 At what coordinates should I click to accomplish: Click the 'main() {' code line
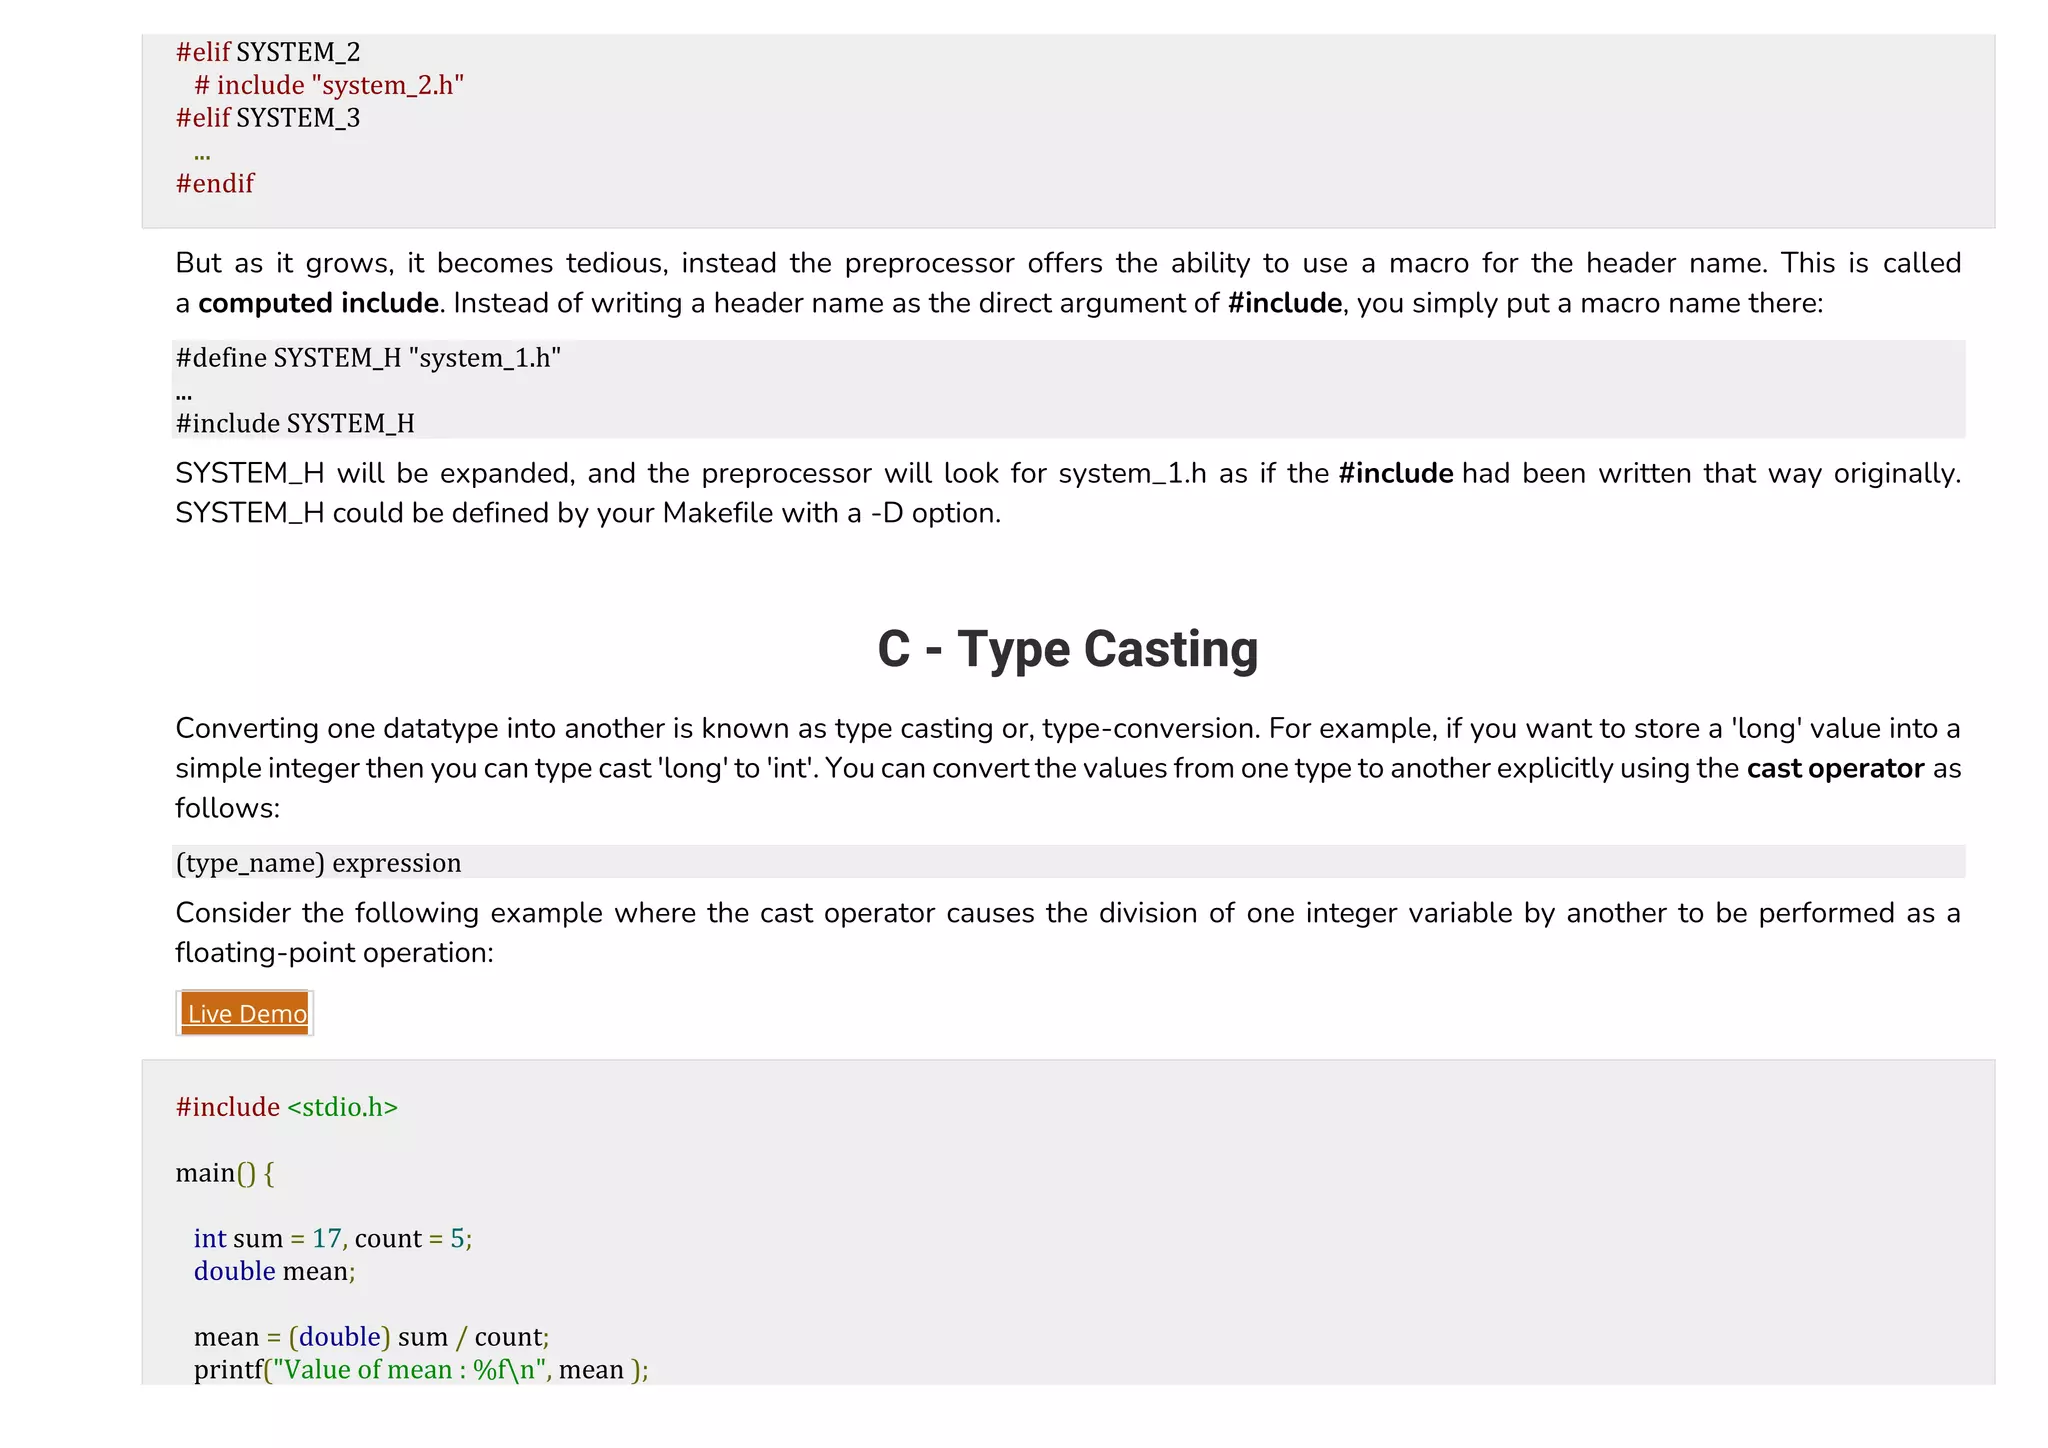coord(225,1173)
